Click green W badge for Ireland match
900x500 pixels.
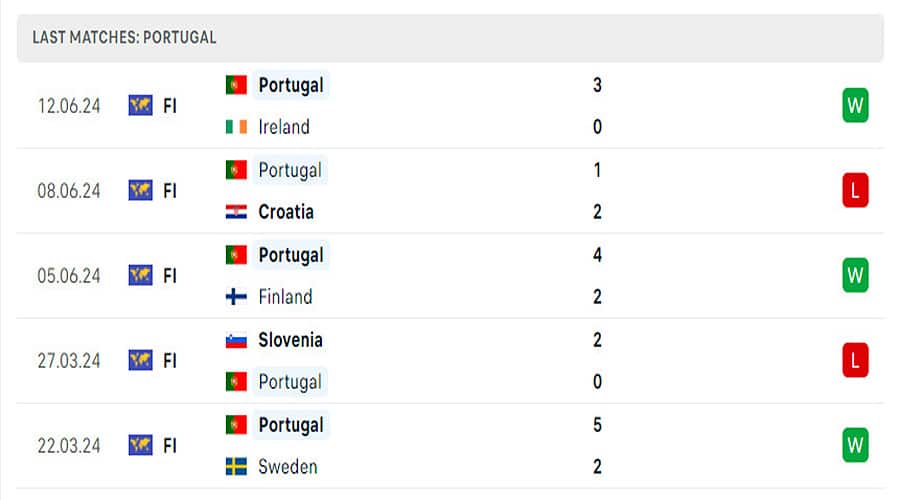[x=855, y=105]
